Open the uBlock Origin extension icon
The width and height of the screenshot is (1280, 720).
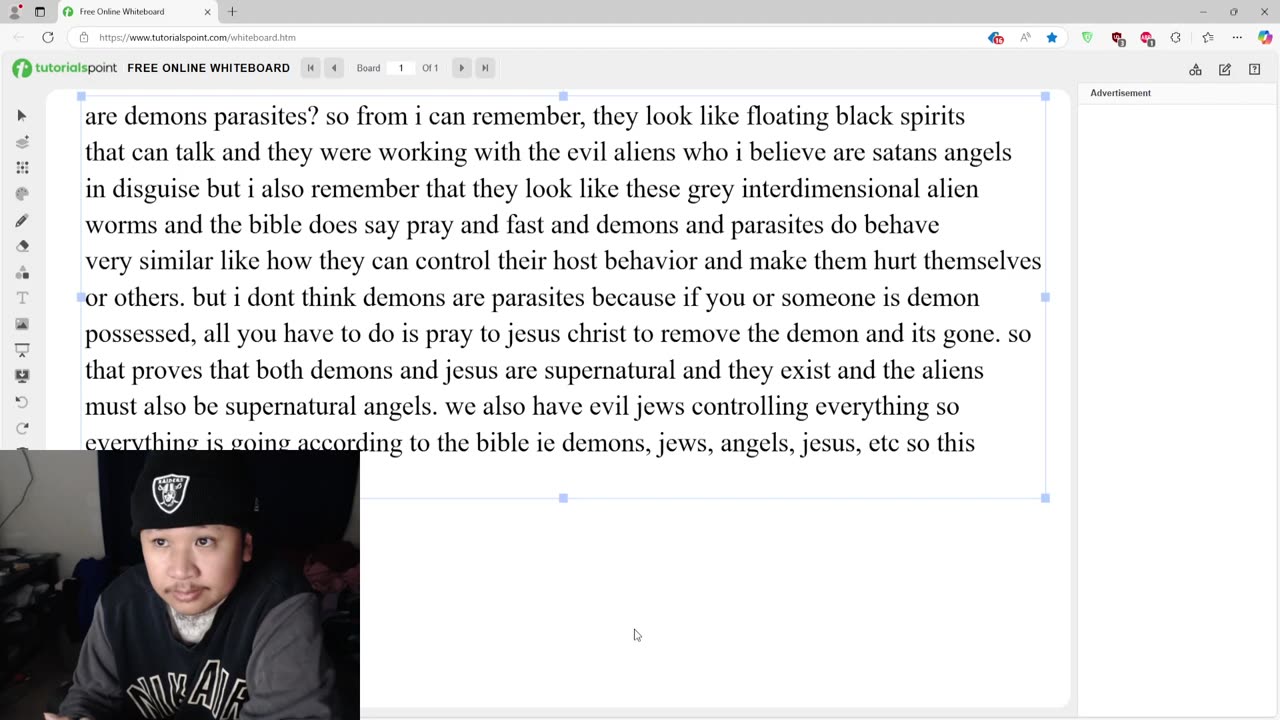1118,38
